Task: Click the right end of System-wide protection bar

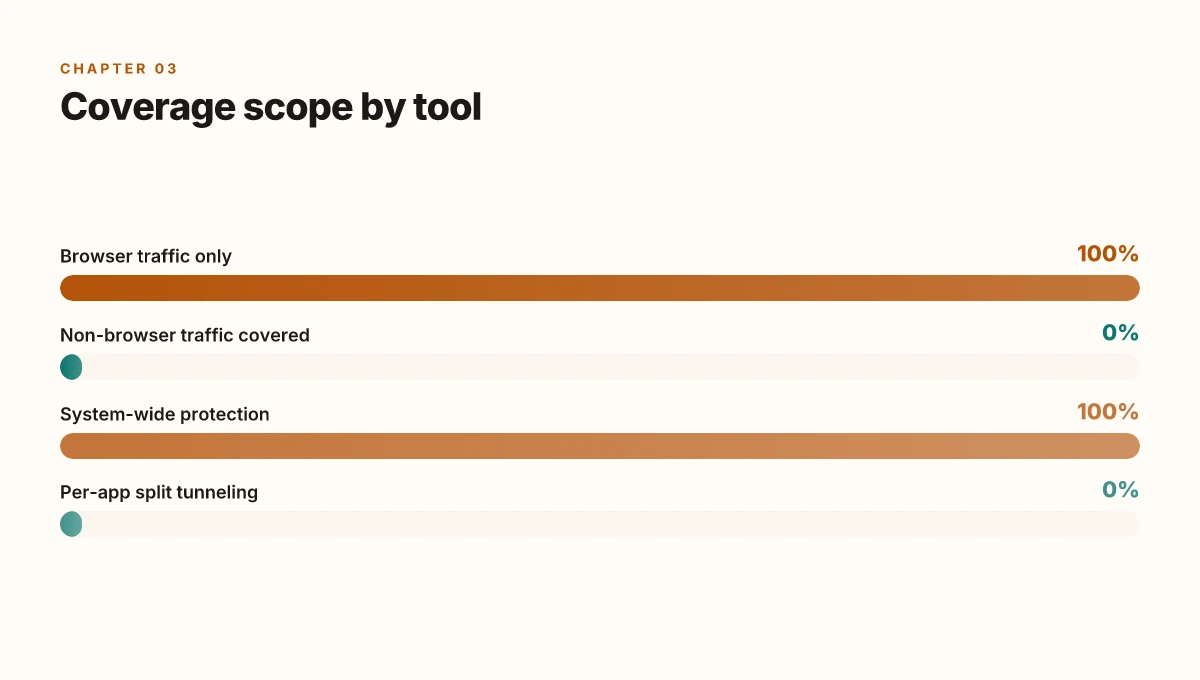Action: [1130, 446]
